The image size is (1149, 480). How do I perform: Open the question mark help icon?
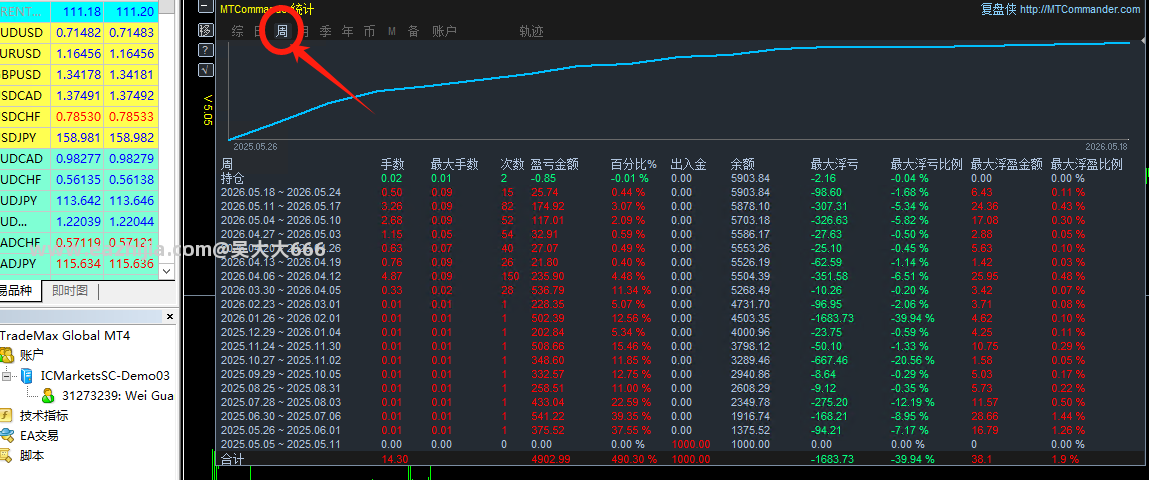click(x=206, y=50)
